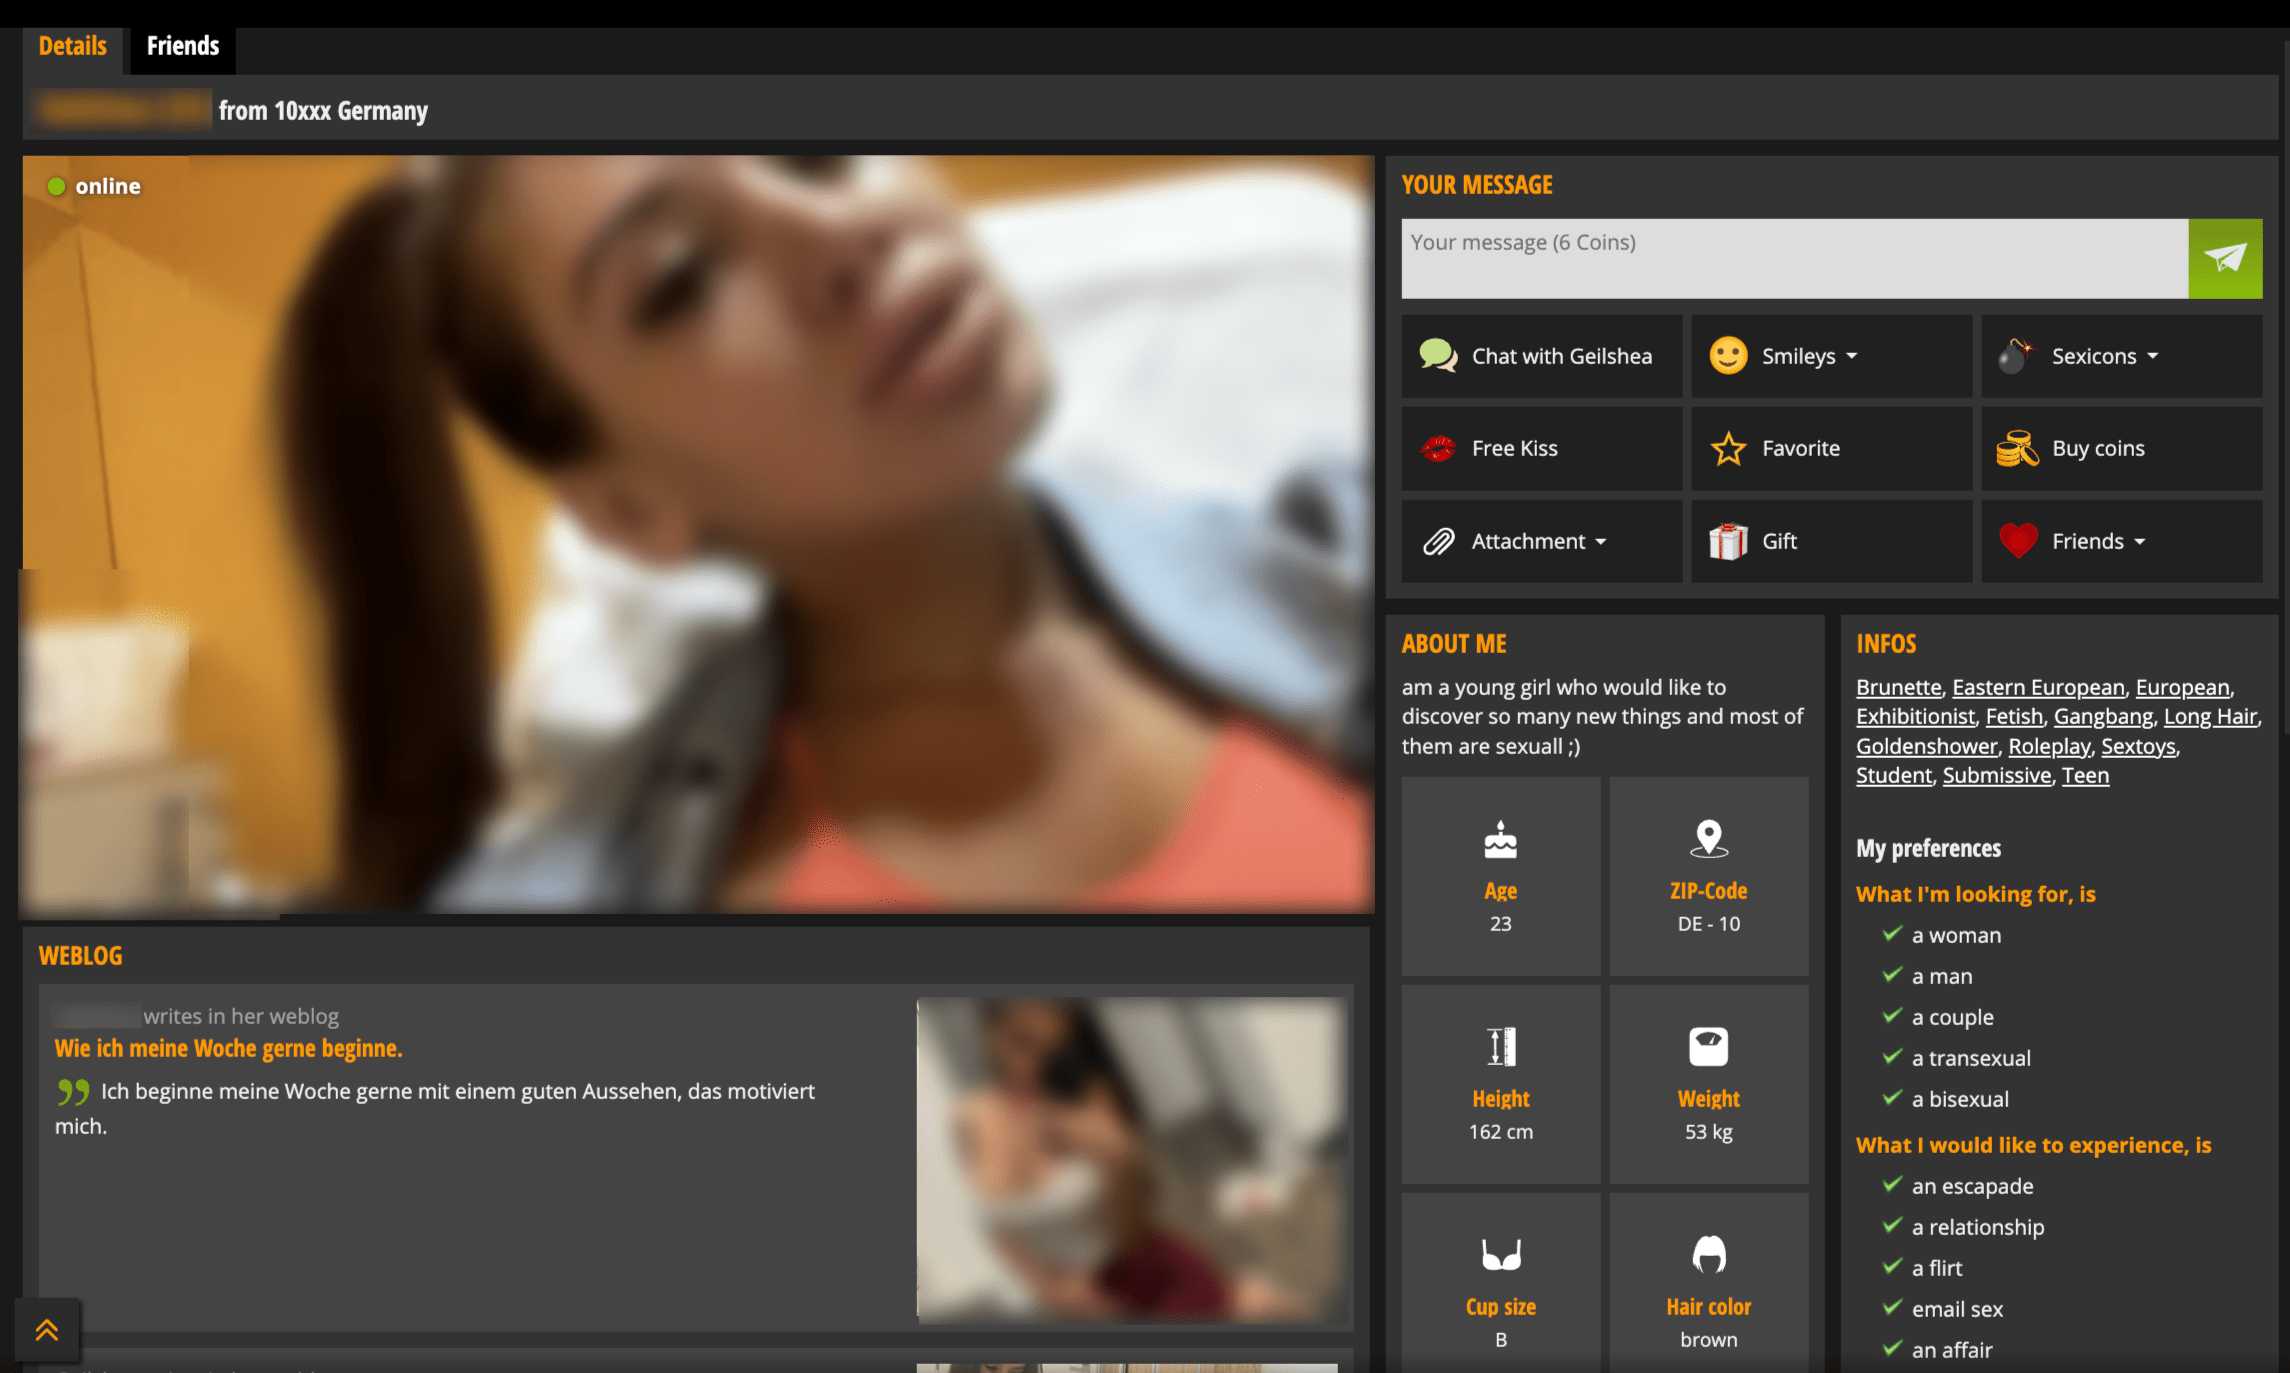This screenshot has height=1373, width=2290.
Task: Expand the Attachment dropdown
Action: (x=1541, y=541)
